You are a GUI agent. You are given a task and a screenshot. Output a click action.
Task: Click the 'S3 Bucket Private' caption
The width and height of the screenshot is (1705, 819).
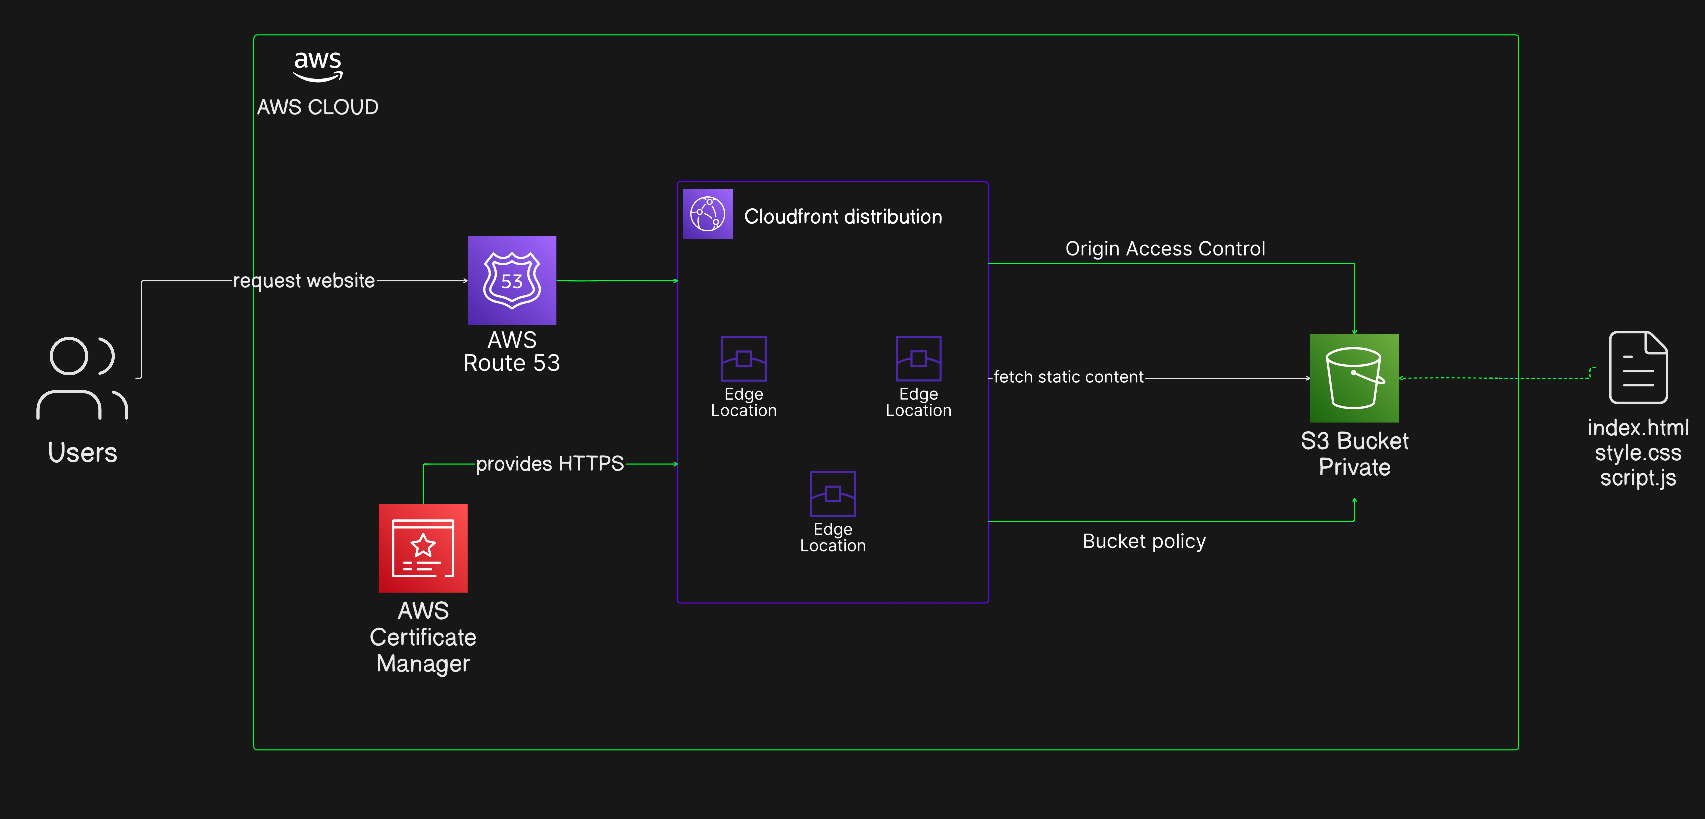[x=1354, y=454]
